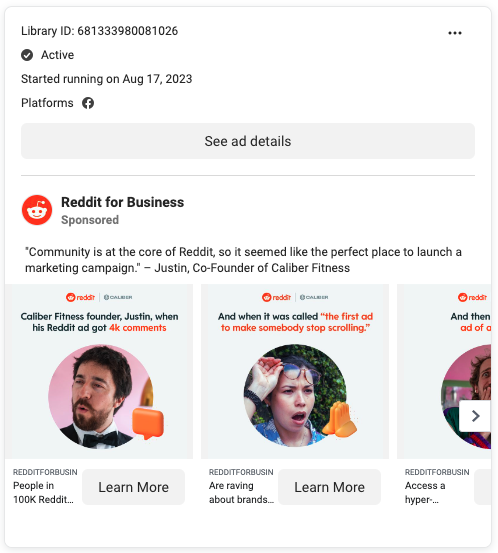
Task: Click REDDITFORBUSIN label on second card
Action: [x=241, y=472]
